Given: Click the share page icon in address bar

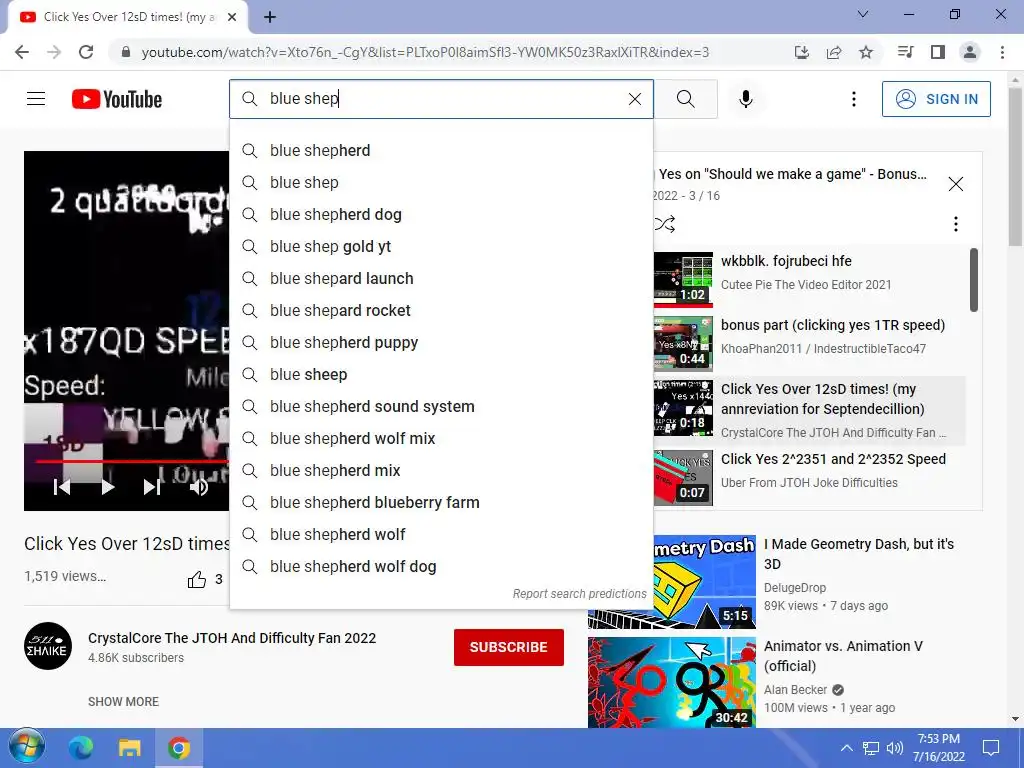Looking at the screenshot, I should [834, 52].
